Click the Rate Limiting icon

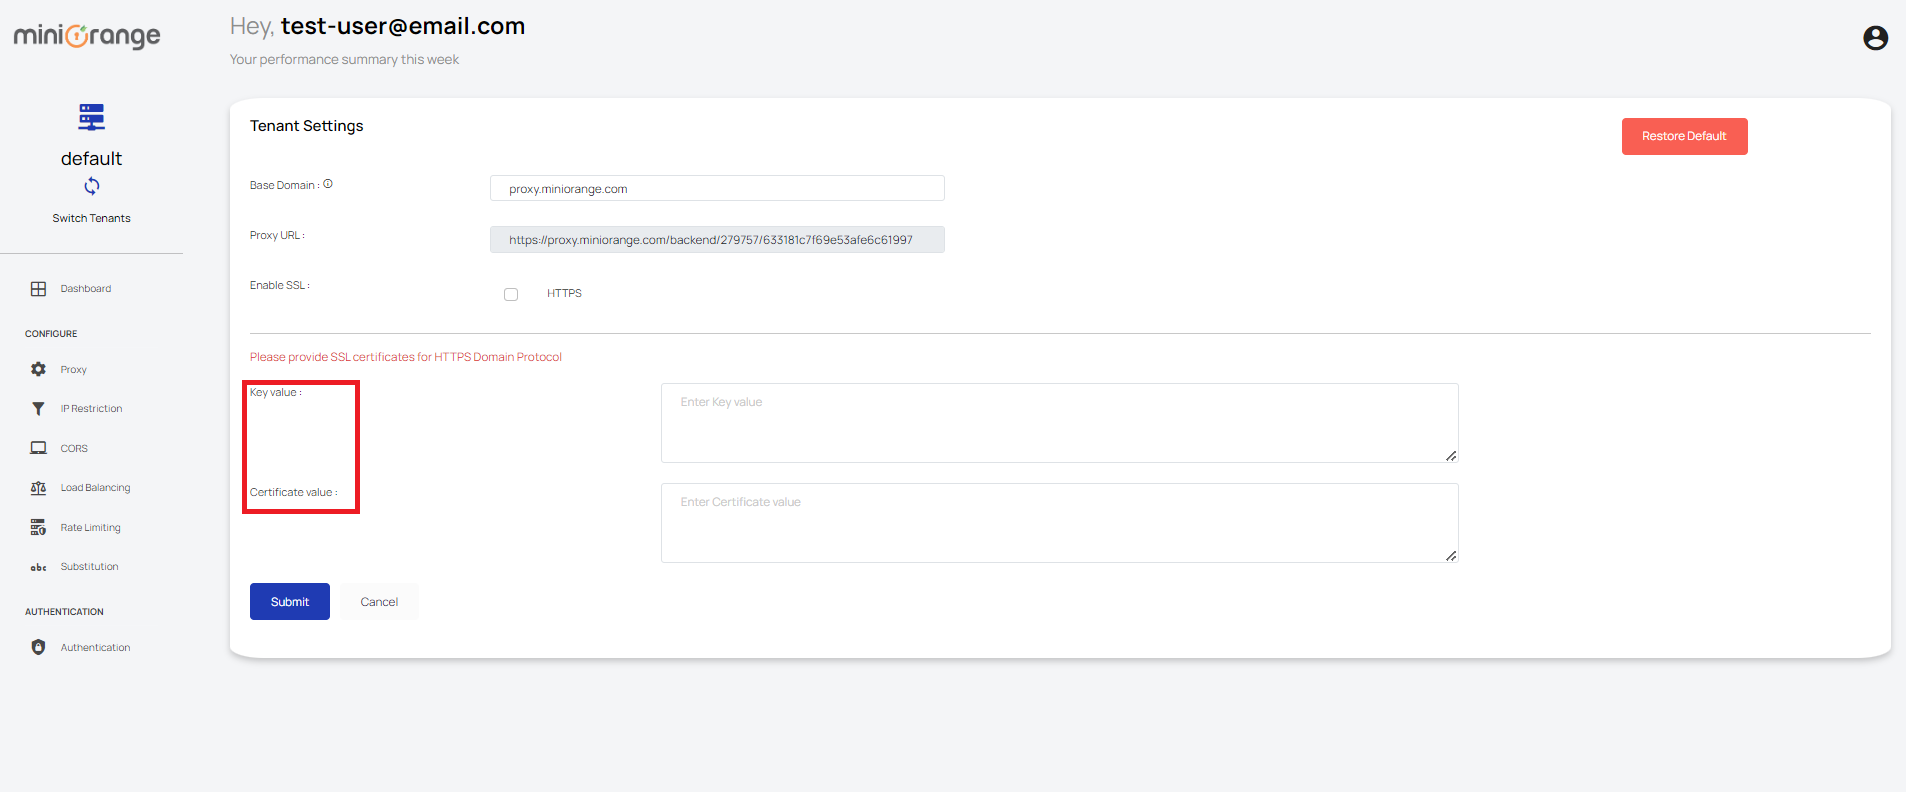point(38,527)
